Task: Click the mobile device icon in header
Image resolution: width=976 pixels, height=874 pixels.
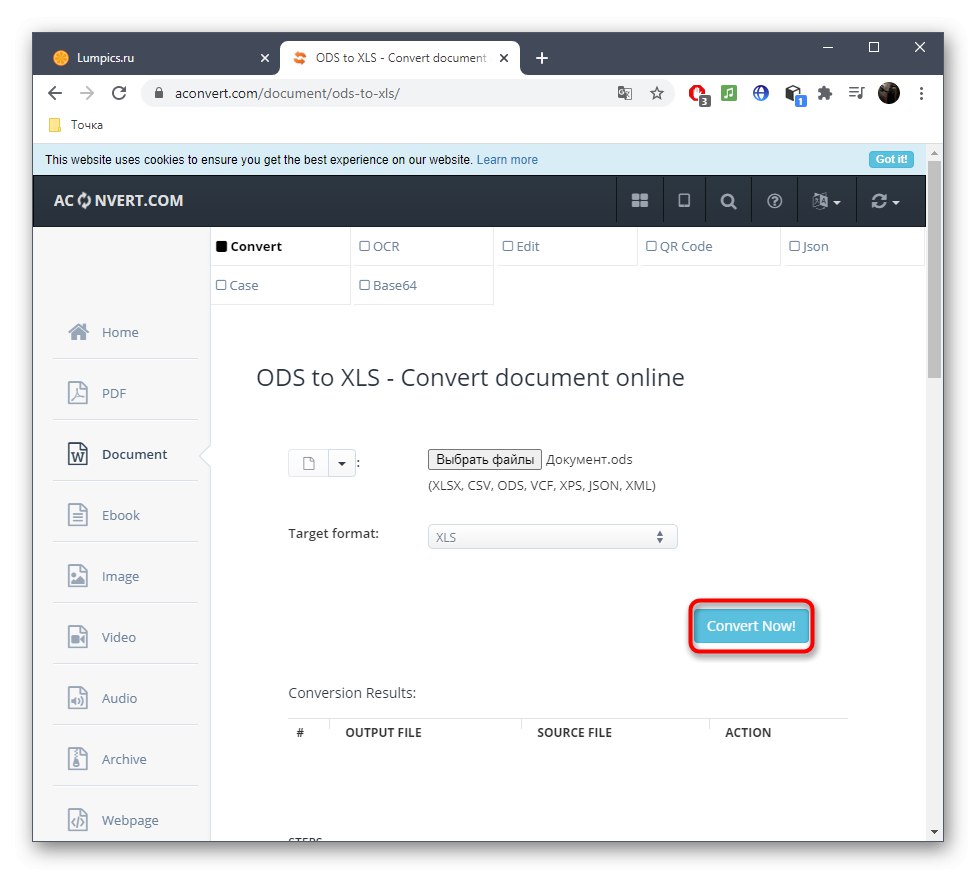Action: pos(684,200)
